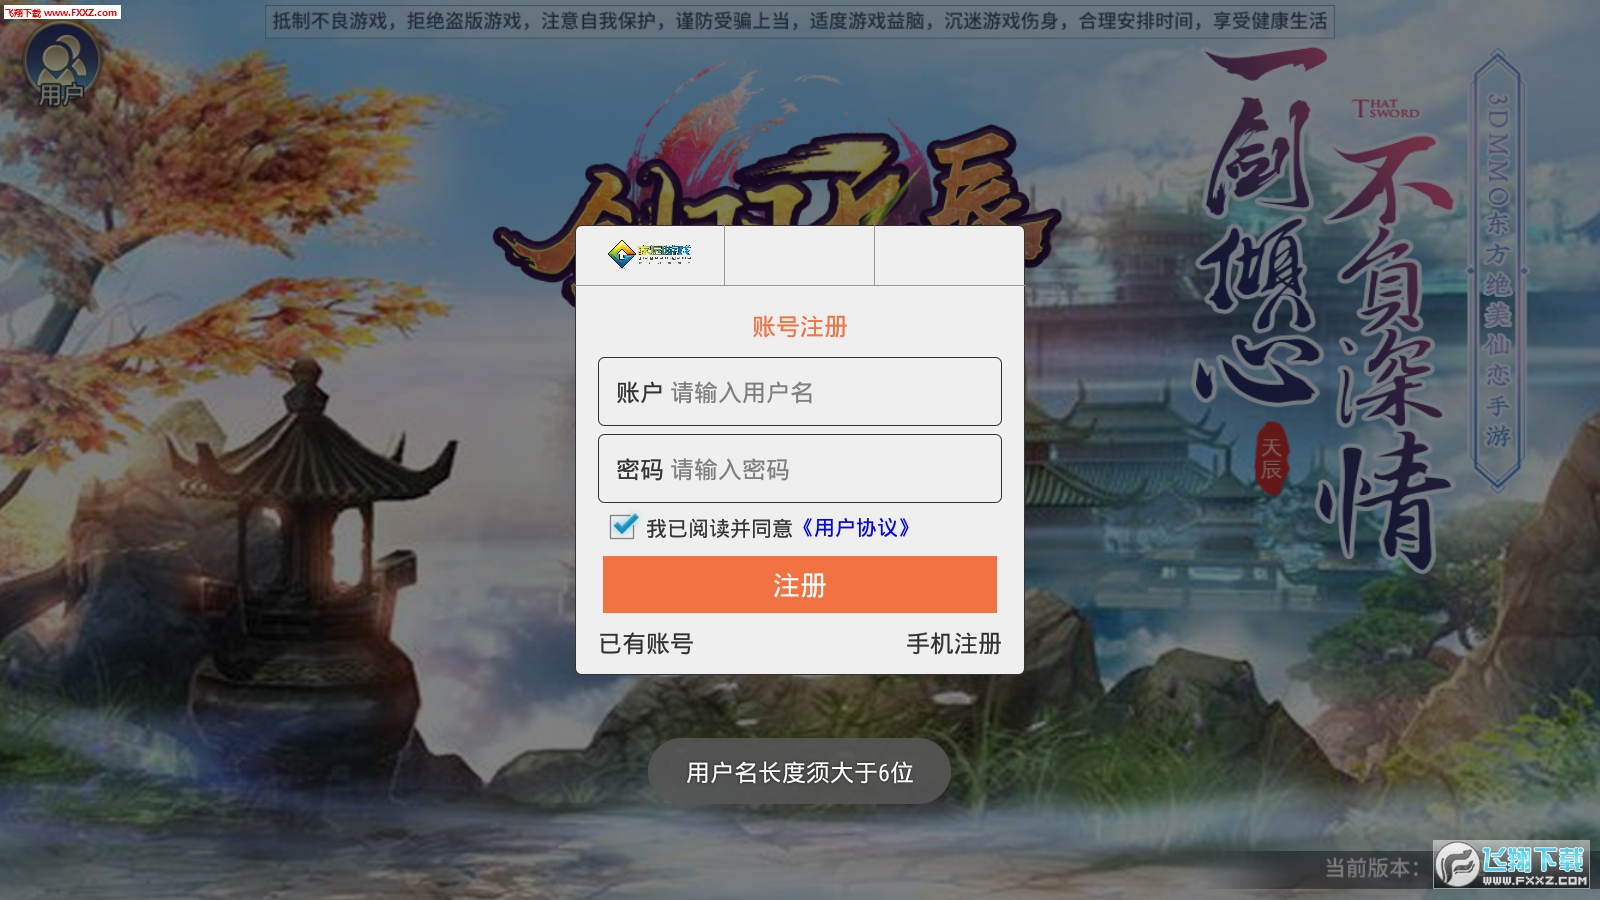
Task: Open the 用户 profile icon
Action: pos(61,66)
